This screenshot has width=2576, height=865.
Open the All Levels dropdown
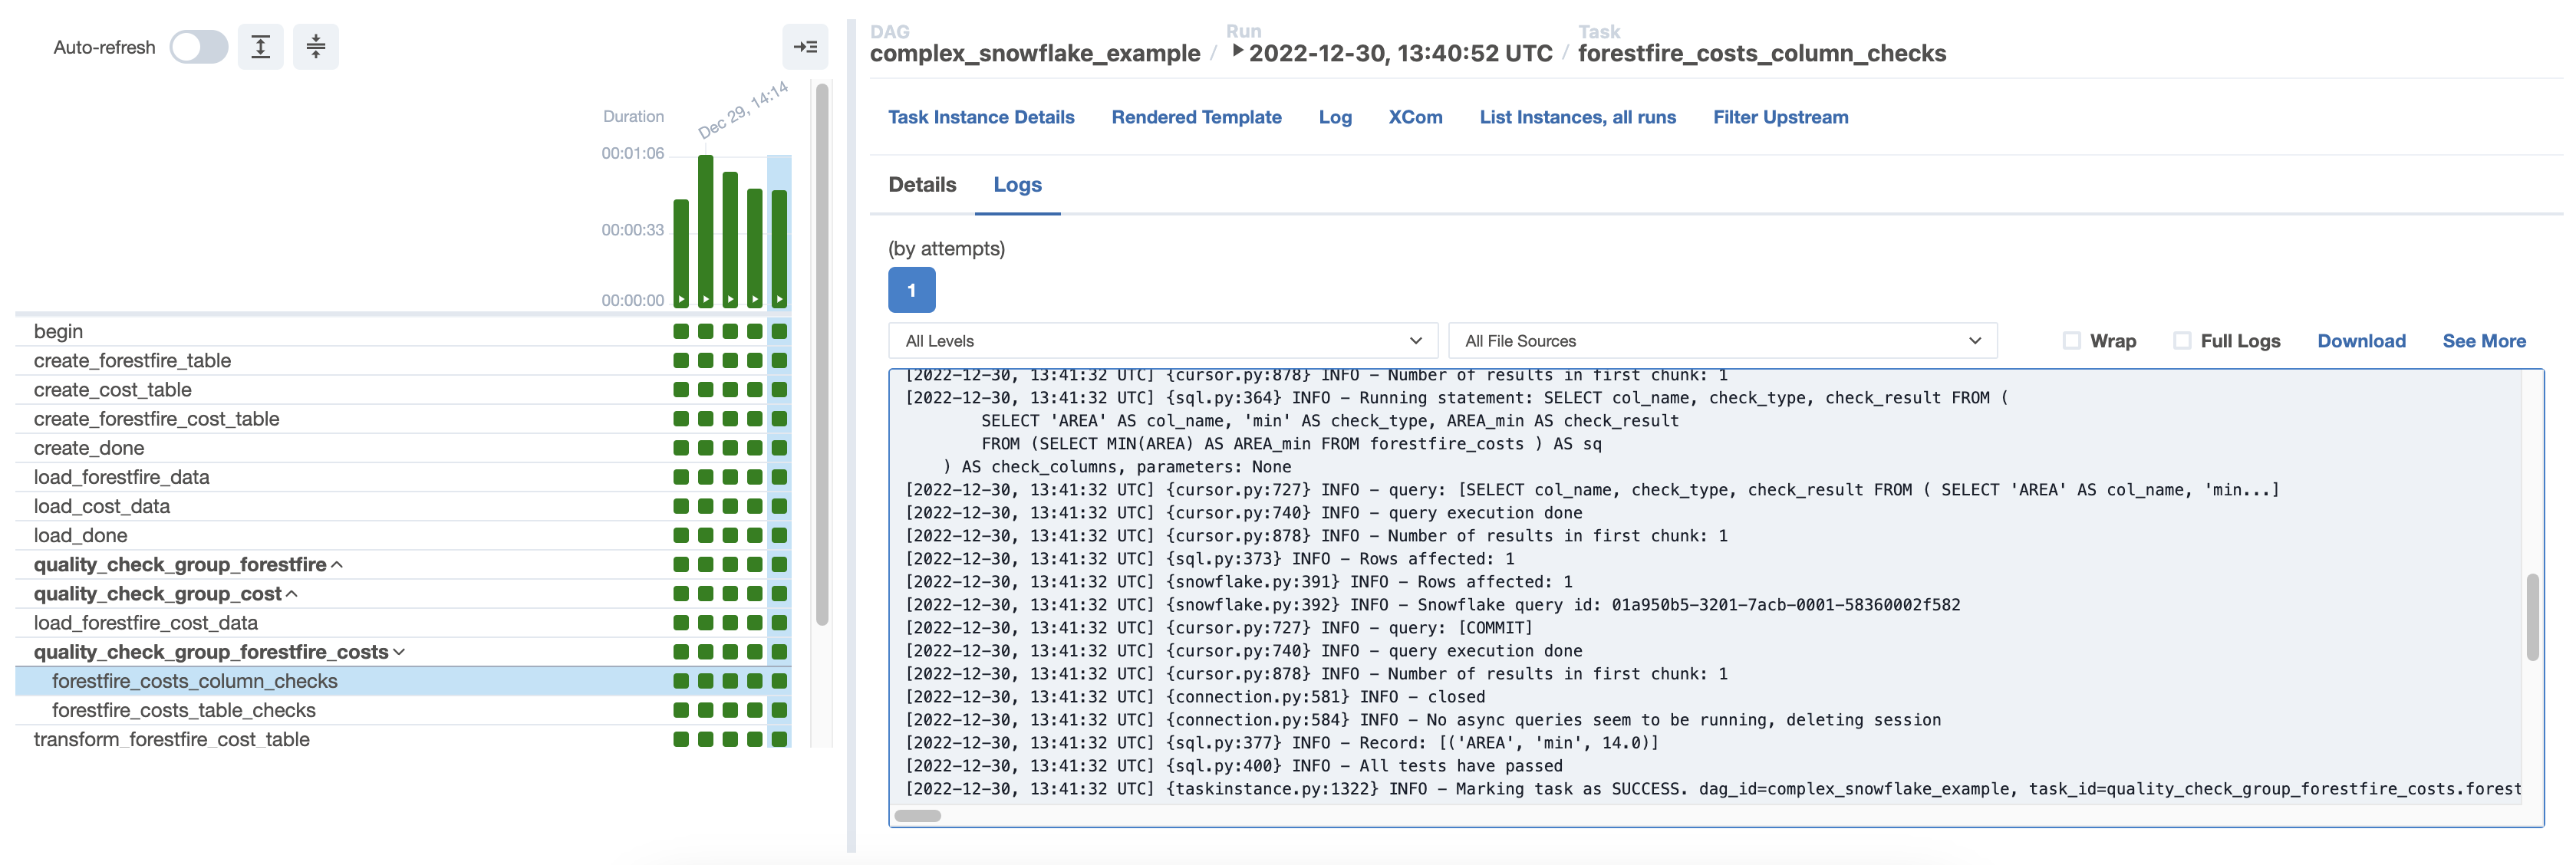pos(1162,341)
